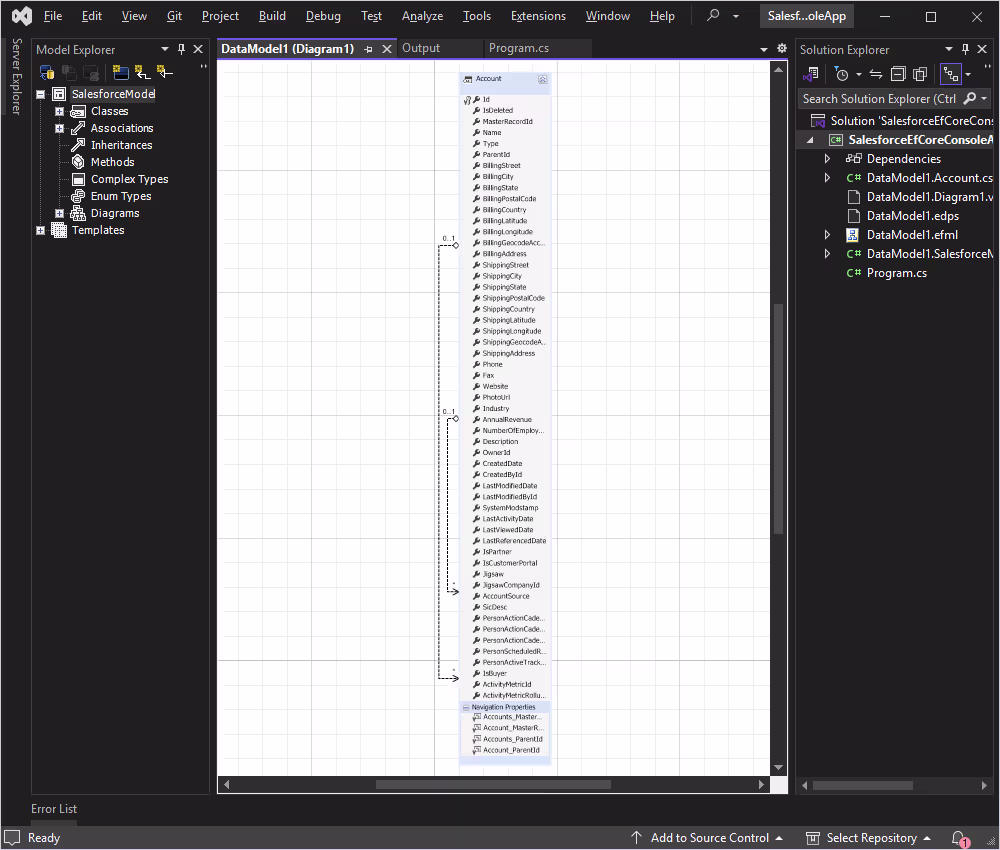This screenshot has height=850, width=1000.
Task: Open the Project menu
Action: pyautogui.click(x=219, y=16)
